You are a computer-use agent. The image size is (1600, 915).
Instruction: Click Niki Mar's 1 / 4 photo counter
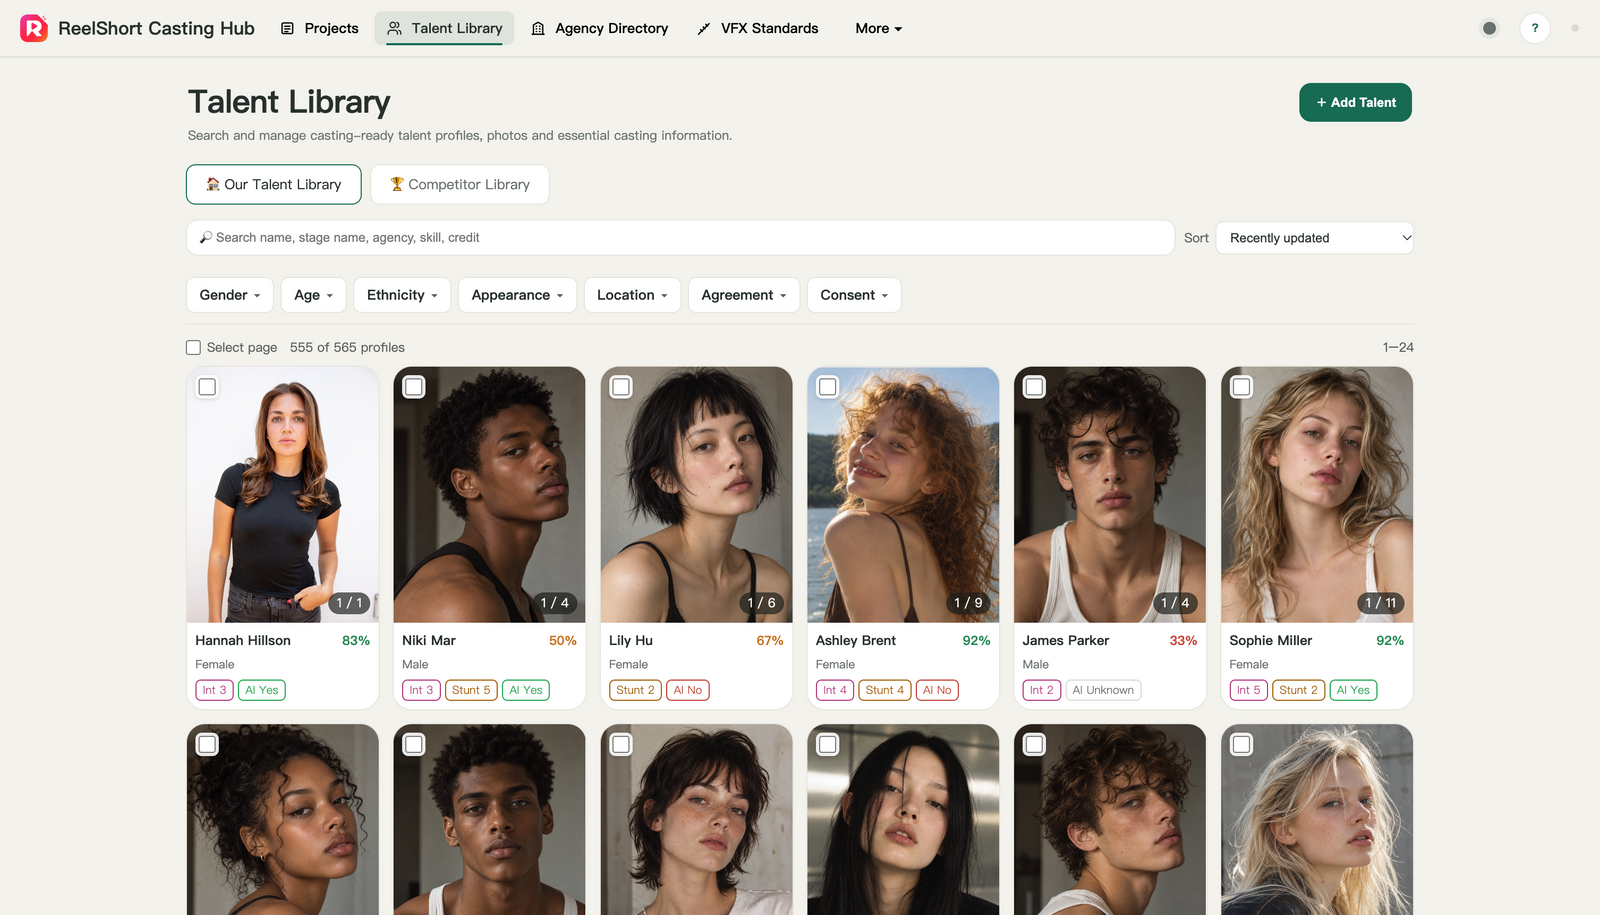coord(555,603)
